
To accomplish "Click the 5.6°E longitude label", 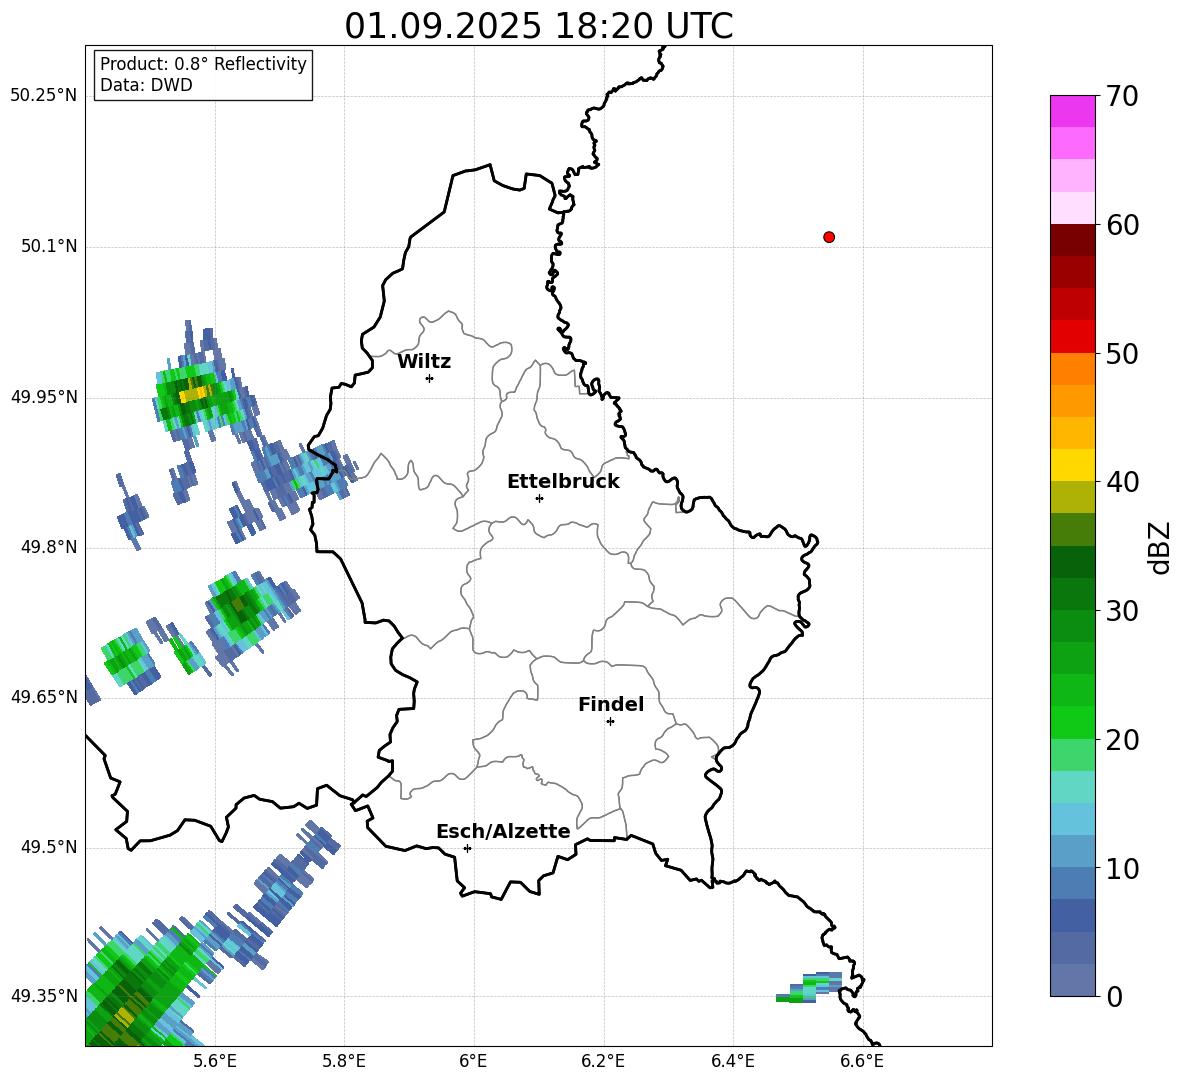I will (x=215, y=1061).
